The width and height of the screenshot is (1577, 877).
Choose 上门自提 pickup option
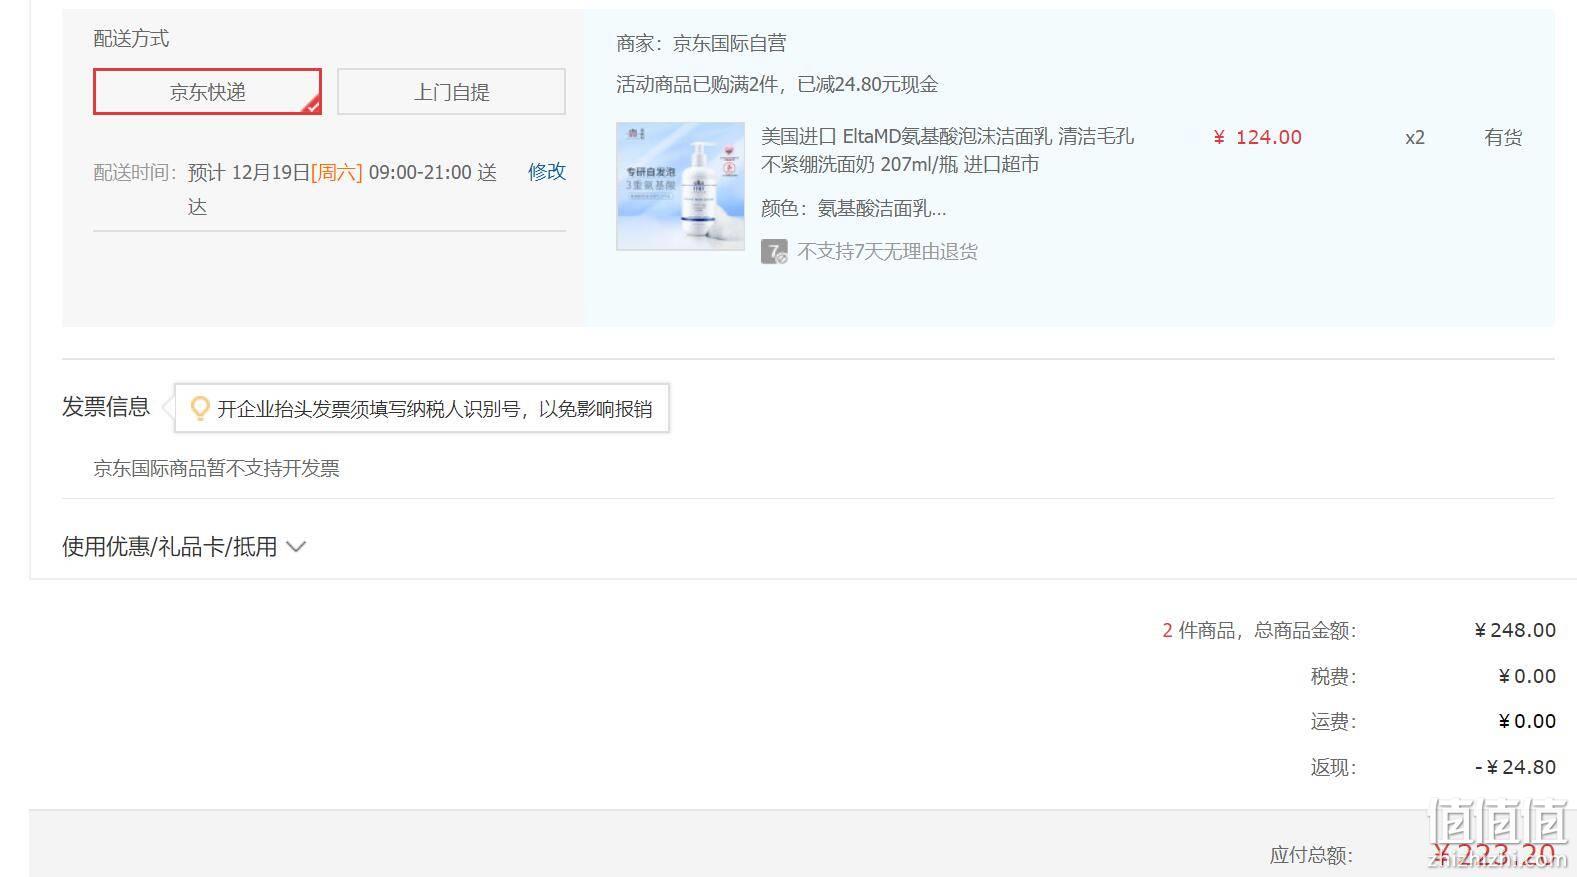click(x=451, y=92)
